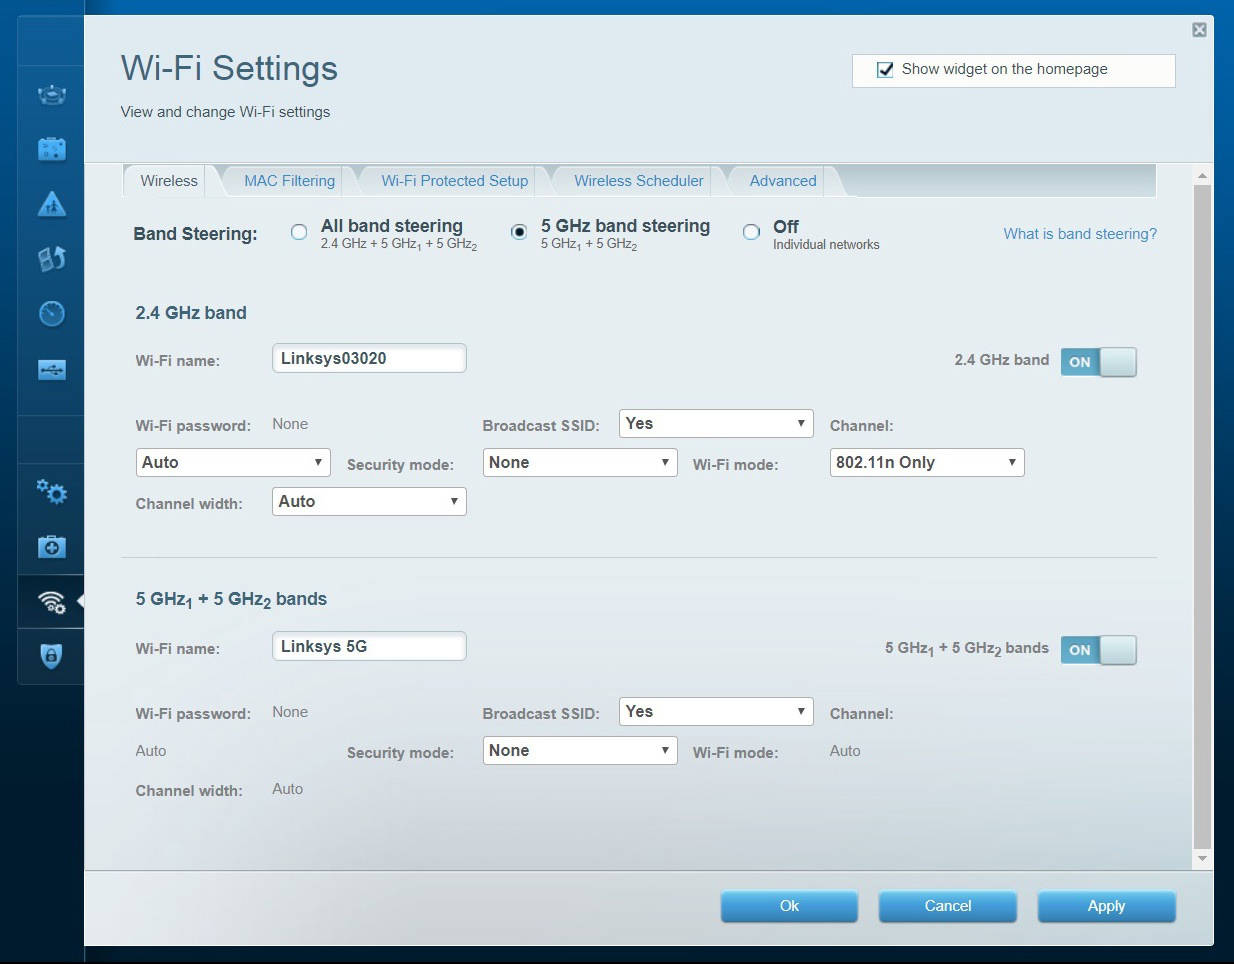Click the vertical scrollbar thumb

point(1202,516)
